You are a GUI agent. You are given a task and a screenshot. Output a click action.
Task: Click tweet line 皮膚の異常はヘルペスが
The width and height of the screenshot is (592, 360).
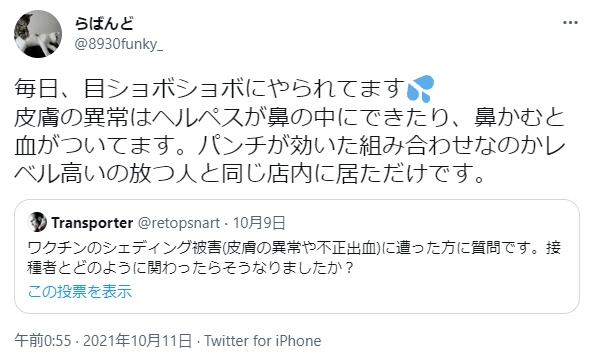290,117
